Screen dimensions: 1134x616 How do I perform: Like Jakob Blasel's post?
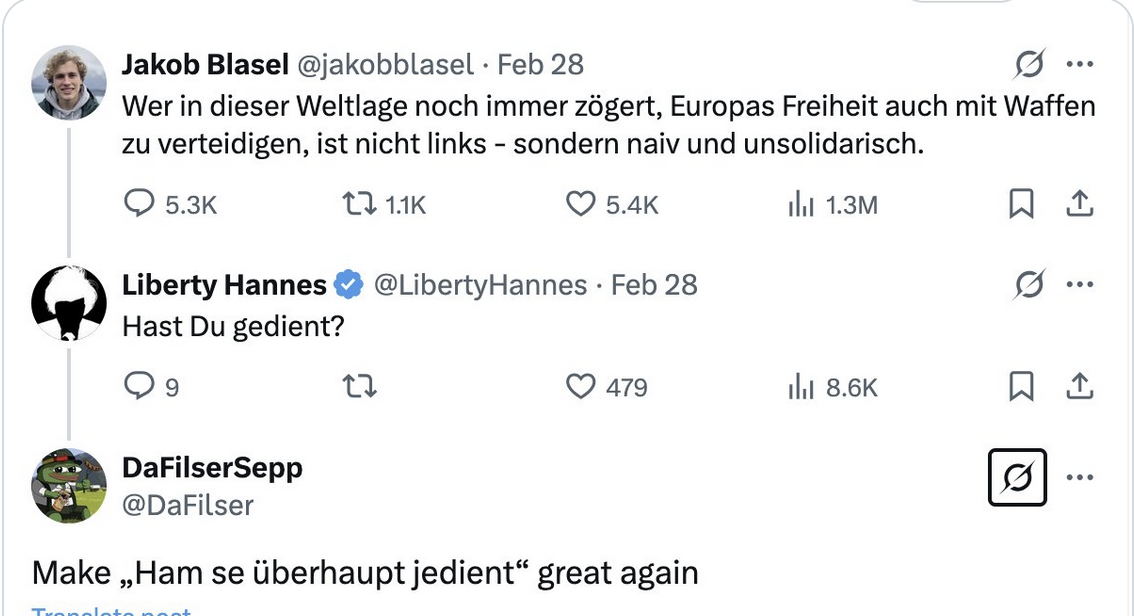click(581, 205)
